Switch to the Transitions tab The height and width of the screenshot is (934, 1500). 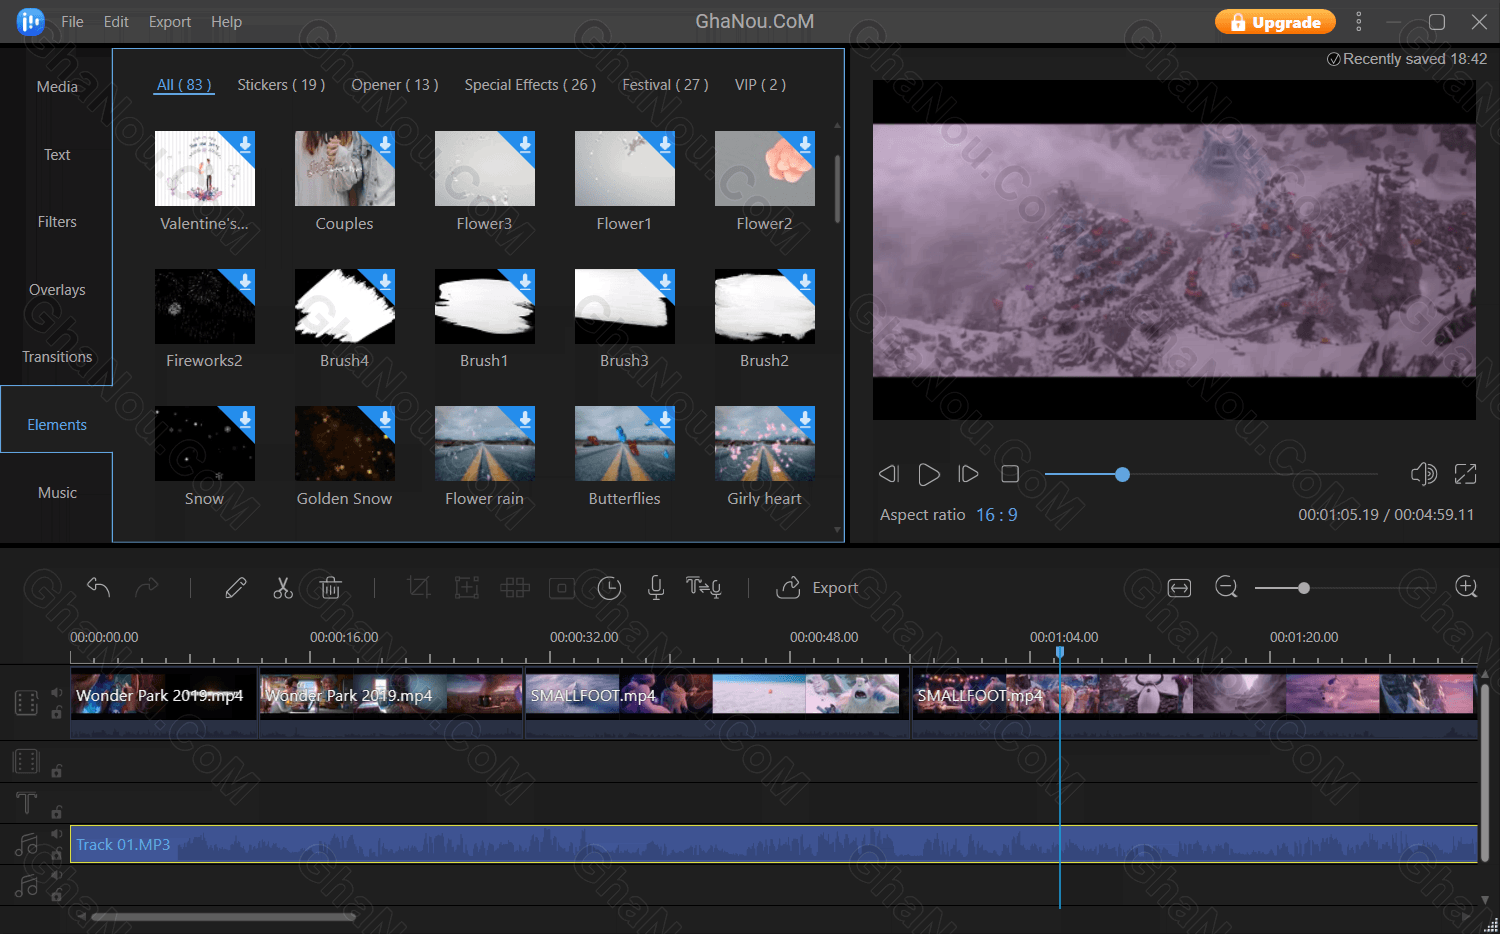tap(57, 357)
